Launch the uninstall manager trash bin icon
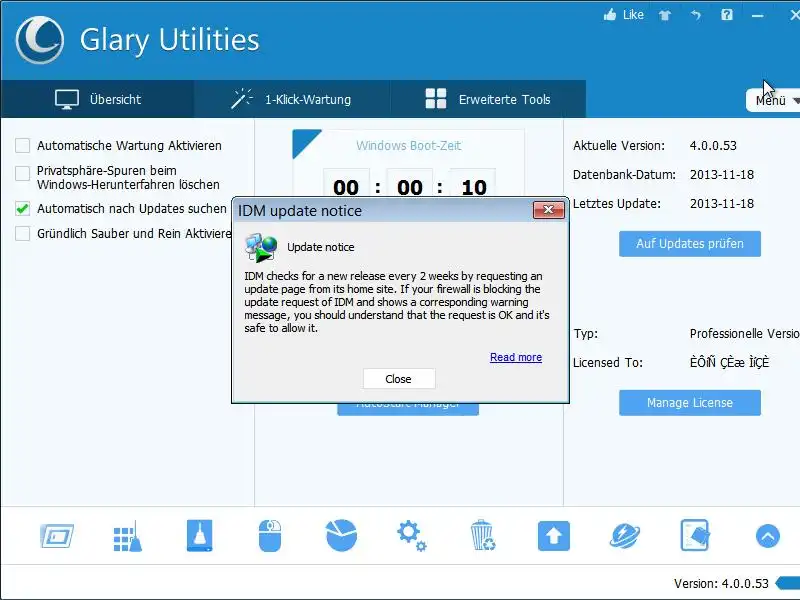The image size is (800, 600). [x=482, y=535]
